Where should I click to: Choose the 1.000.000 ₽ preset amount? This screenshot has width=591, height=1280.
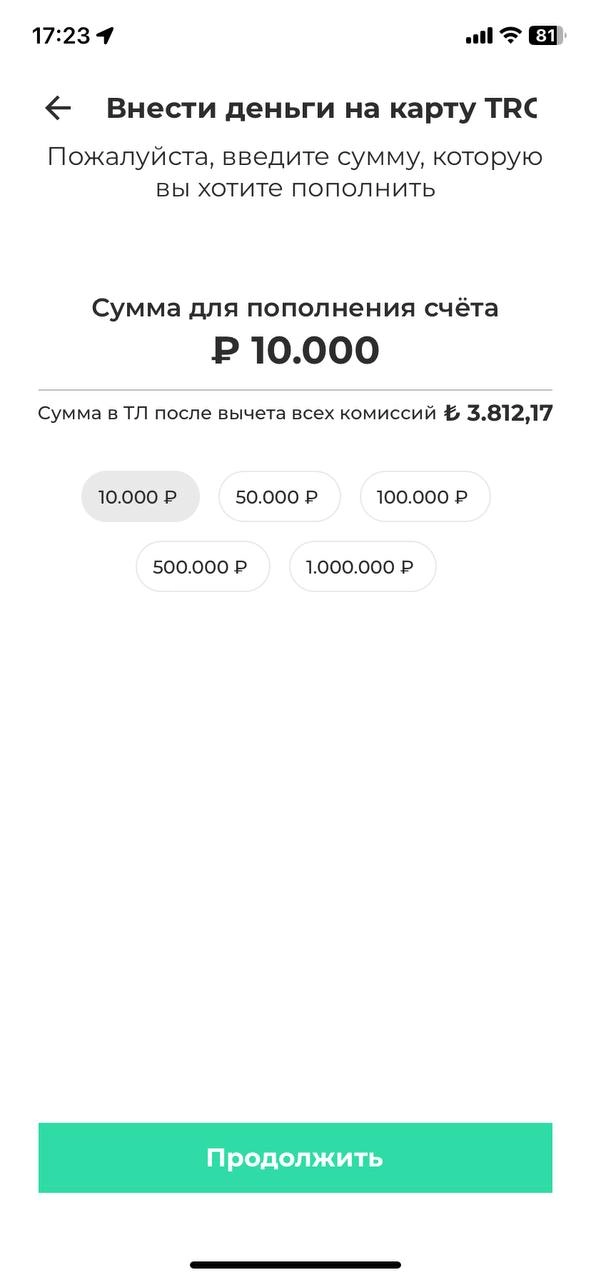(362, 566)
